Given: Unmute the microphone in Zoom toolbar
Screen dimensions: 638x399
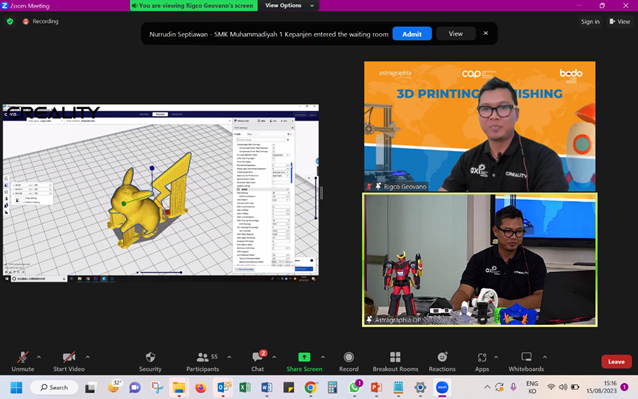Looking at the screenshot, I should pos(23,362).
